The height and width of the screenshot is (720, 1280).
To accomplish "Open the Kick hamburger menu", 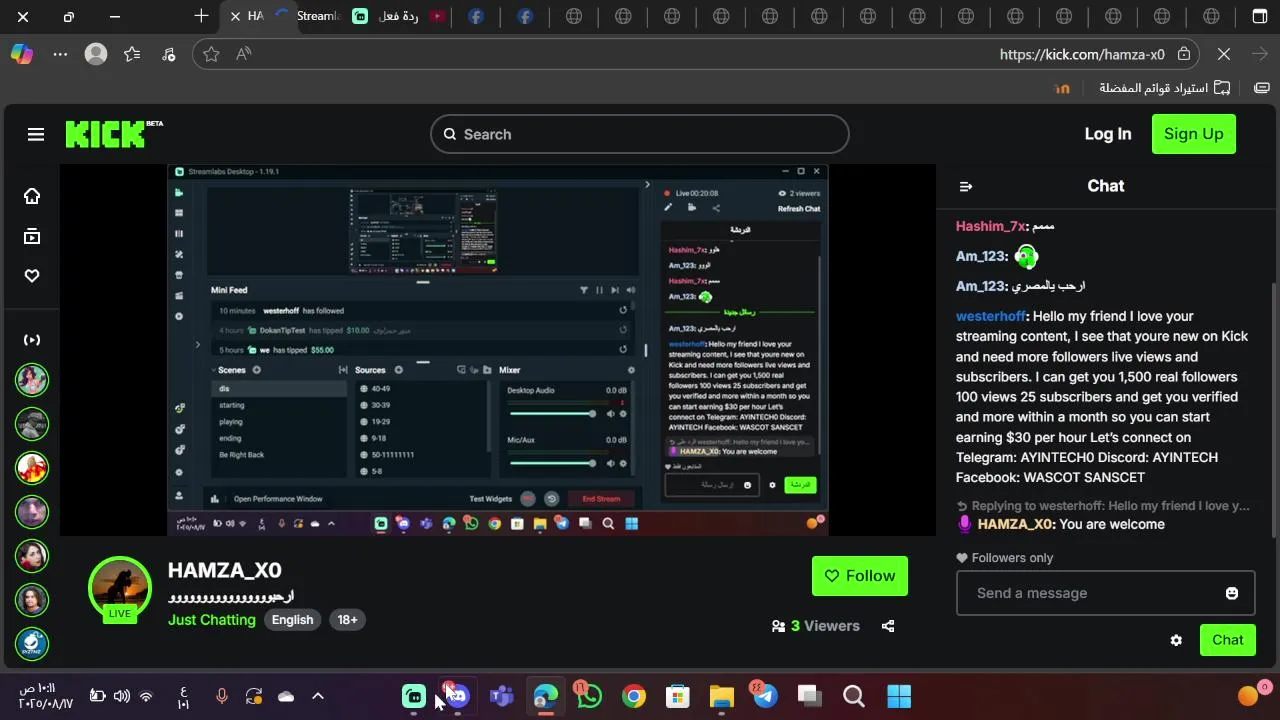I will [x=36, y=134].
